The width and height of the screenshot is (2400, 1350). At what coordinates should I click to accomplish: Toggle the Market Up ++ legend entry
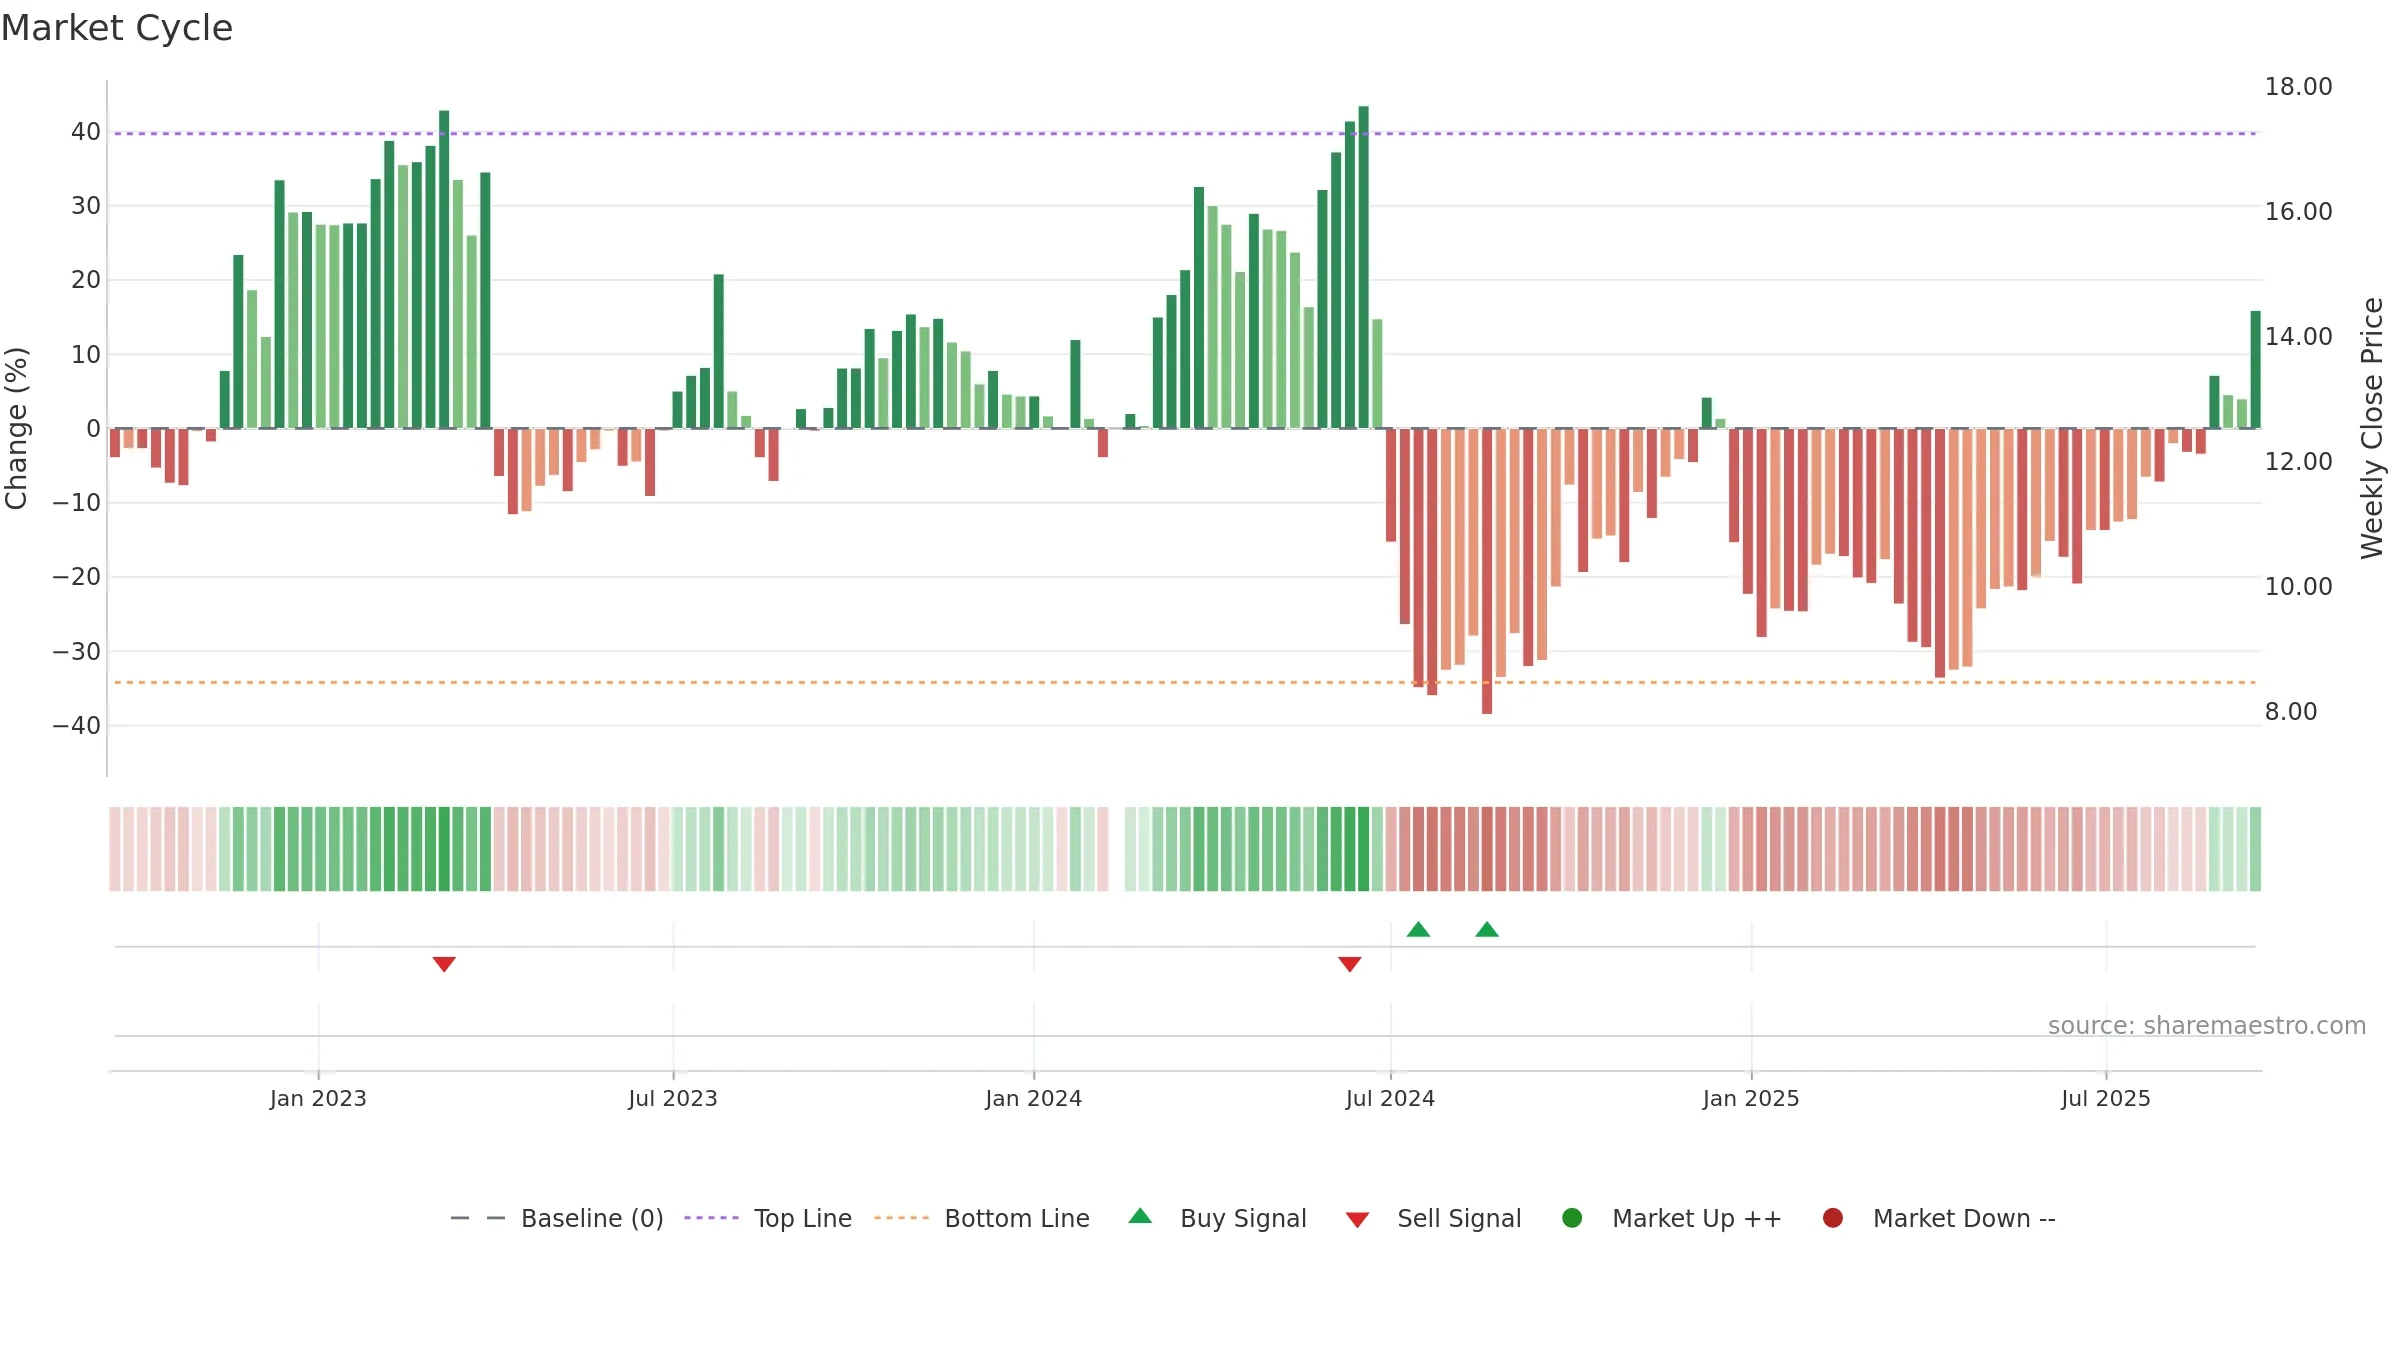pos(1671,1218)
